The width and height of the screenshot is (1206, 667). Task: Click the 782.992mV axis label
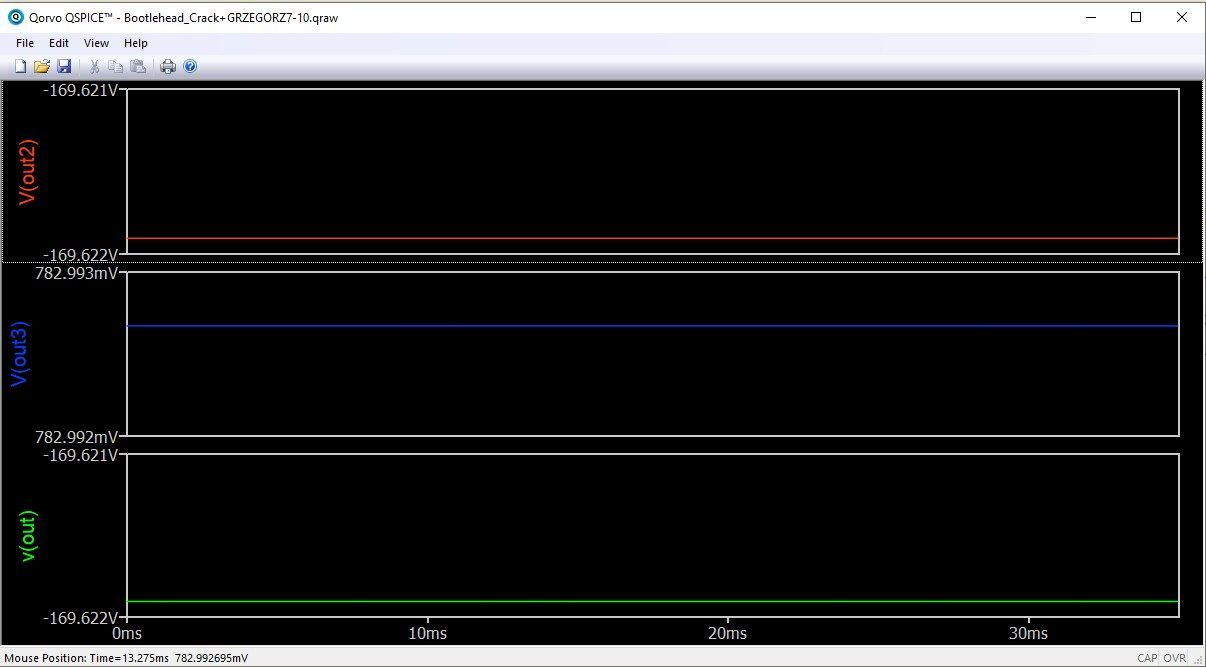(x=75, y=437)
